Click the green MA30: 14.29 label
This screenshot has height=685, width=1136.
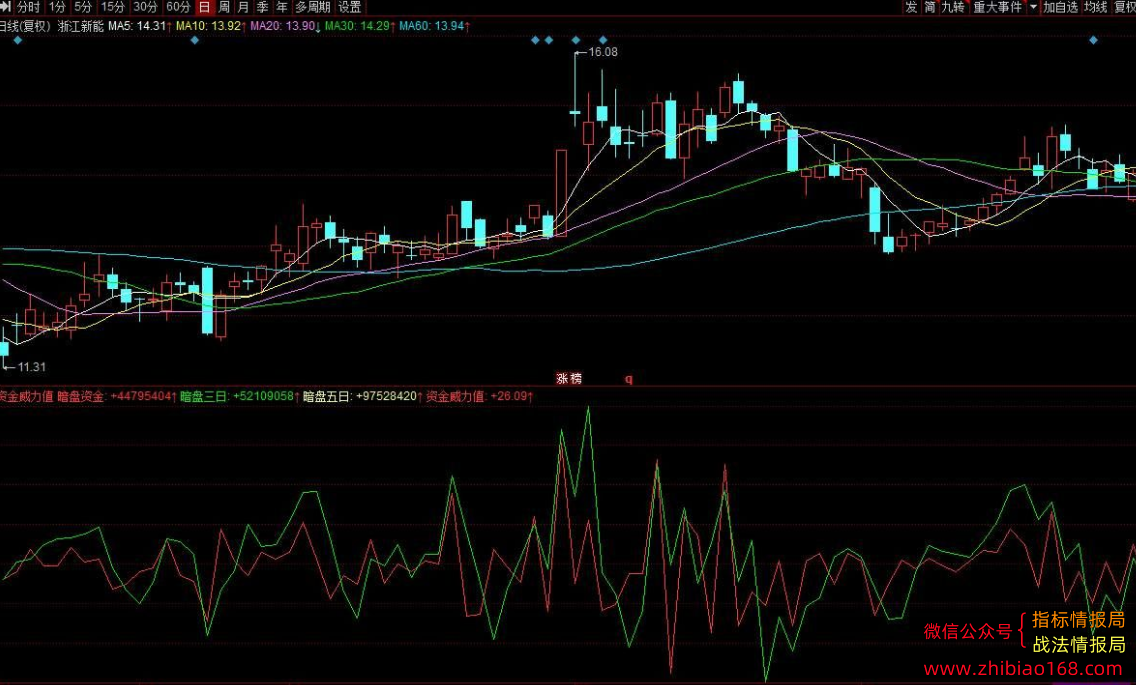coord(360,26)
